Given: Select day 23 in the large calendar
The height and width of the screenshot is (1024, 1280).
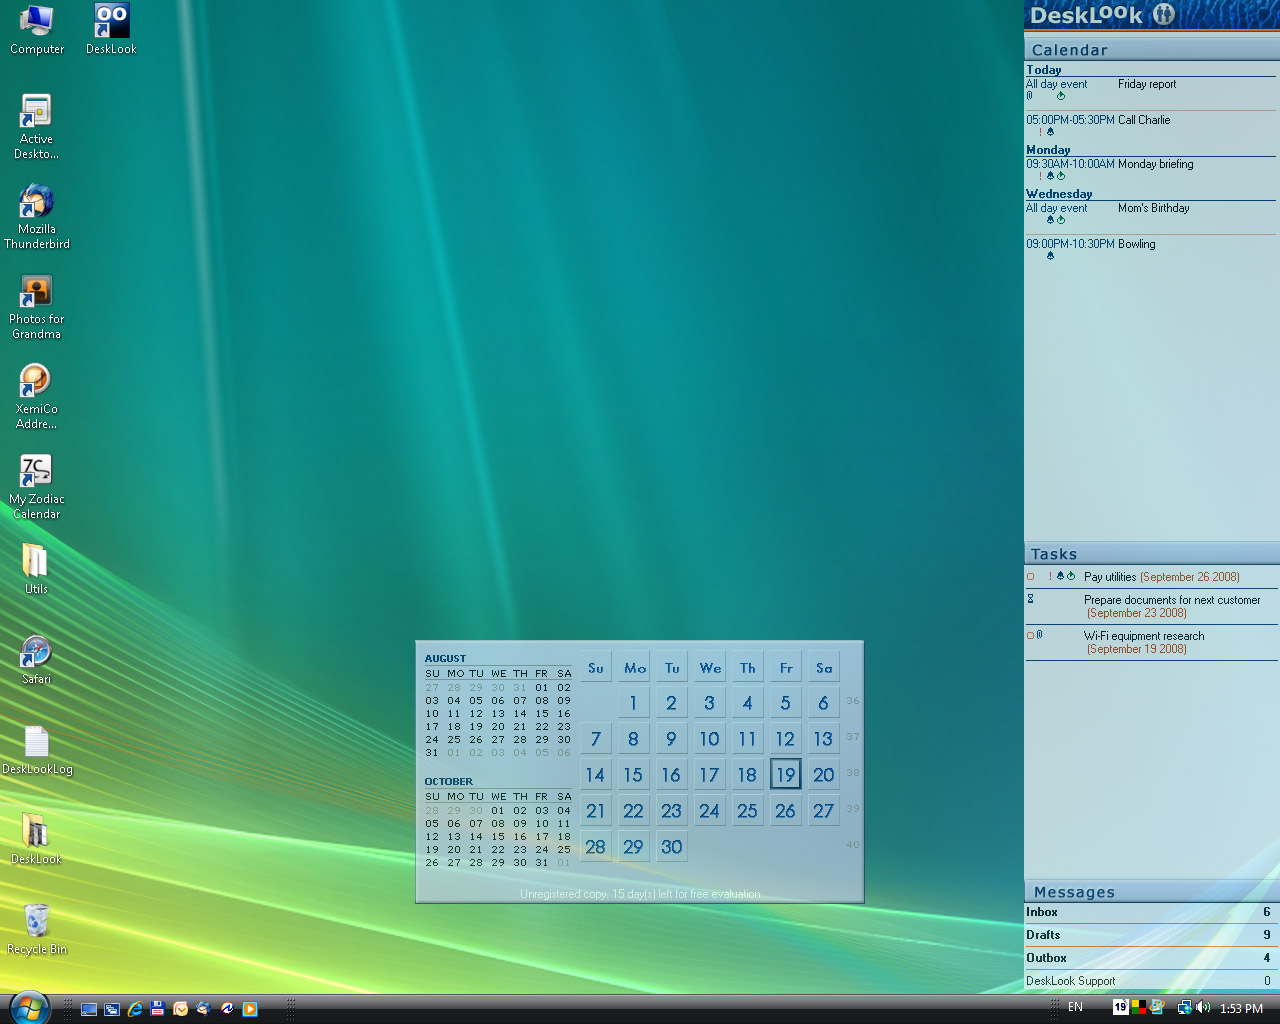Looking at the screenshot, I should point(672,810).
